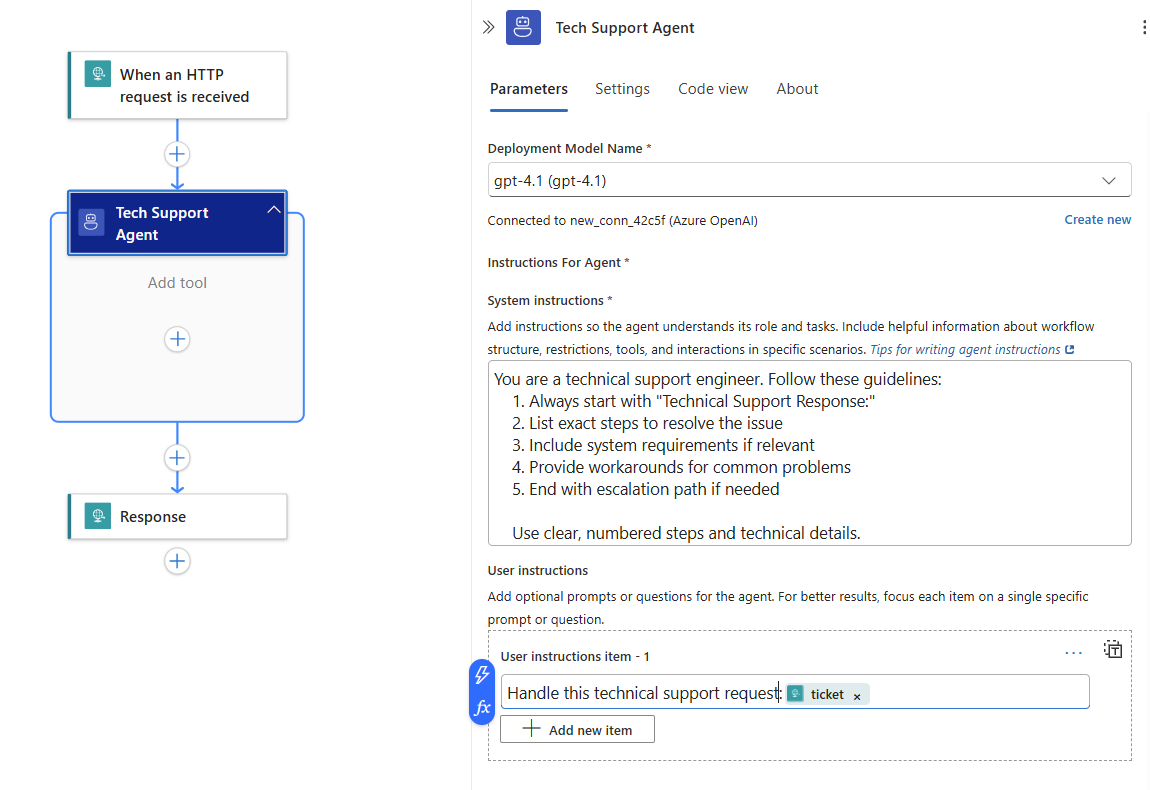Open the expression editor via the fx icon
This screenshot has width=1150, height=790.
pyautogui.click(x=482, y=707)
